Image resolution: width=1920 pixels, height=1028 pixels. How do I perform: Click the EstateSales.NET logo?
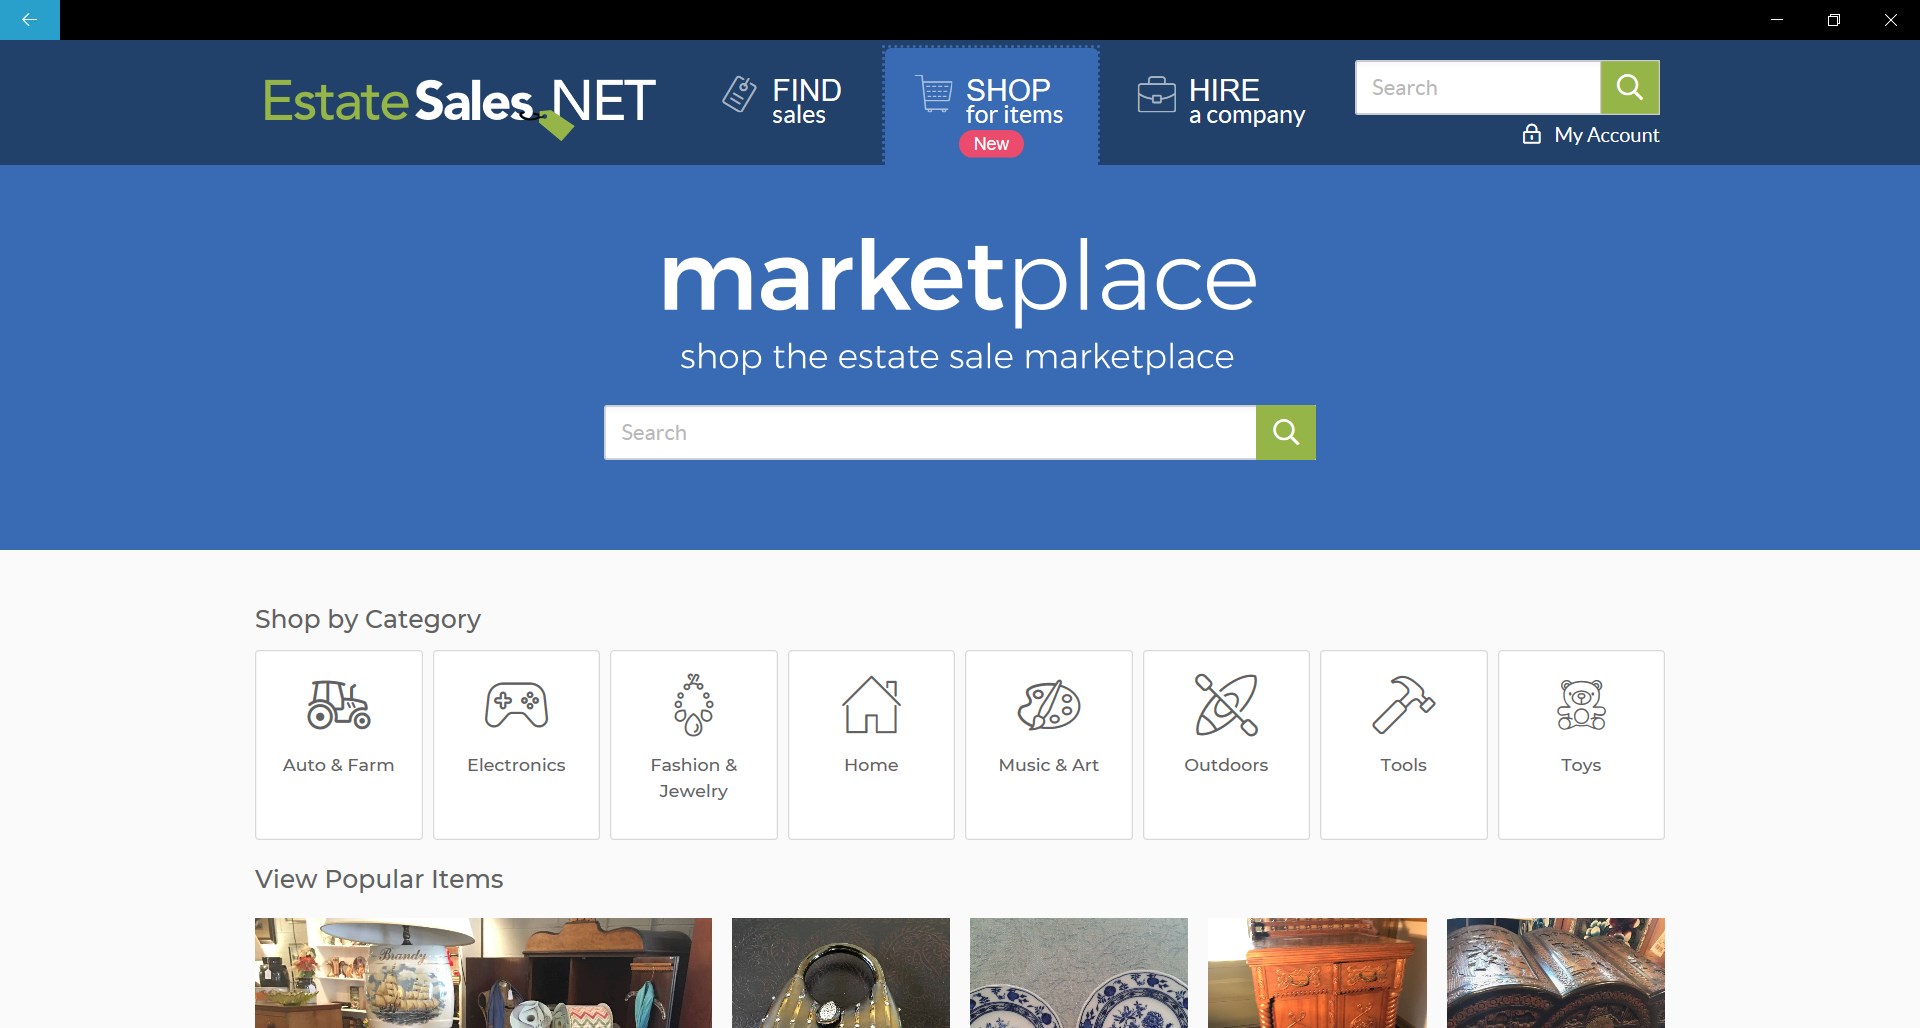459,103
